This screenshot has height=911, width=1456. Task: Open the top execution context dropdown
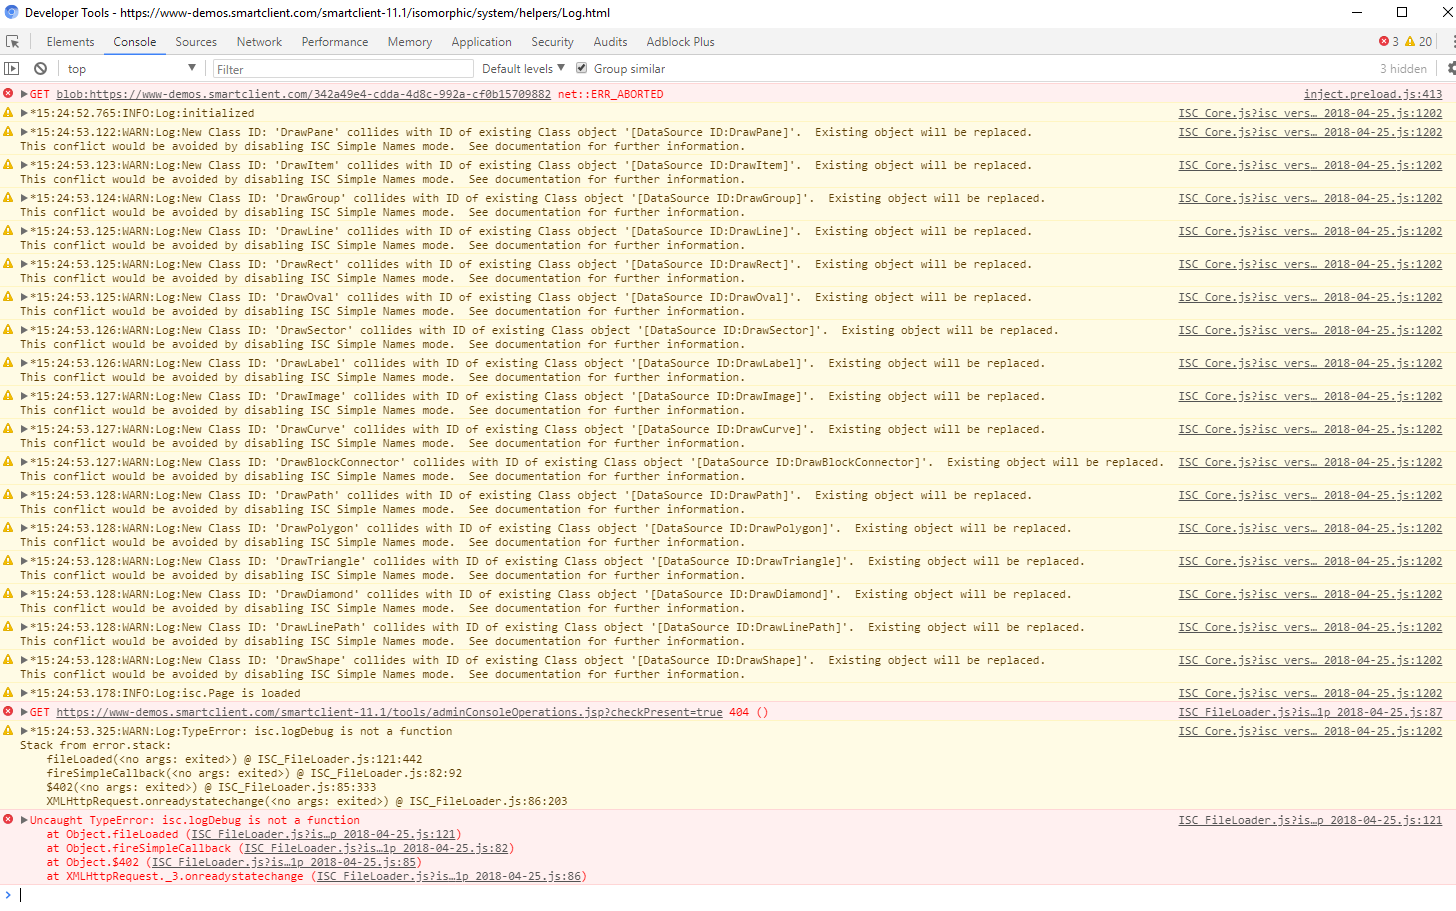pos(131,69)
